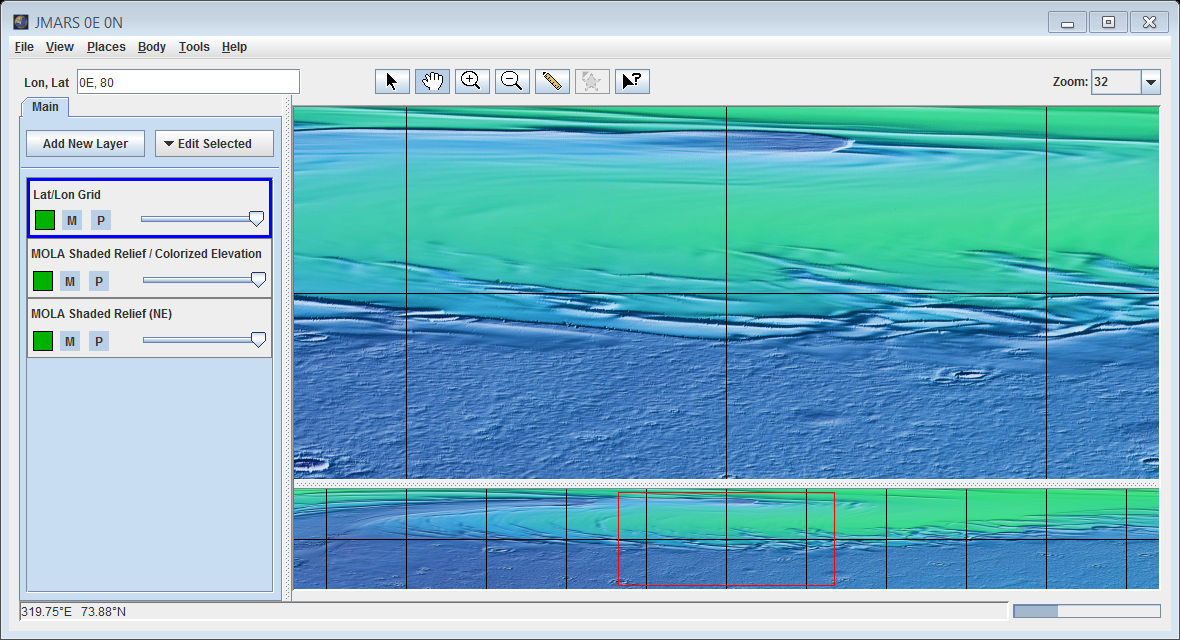Open the File menu
The image size is (1180, 640).
(x=24, y=47)
